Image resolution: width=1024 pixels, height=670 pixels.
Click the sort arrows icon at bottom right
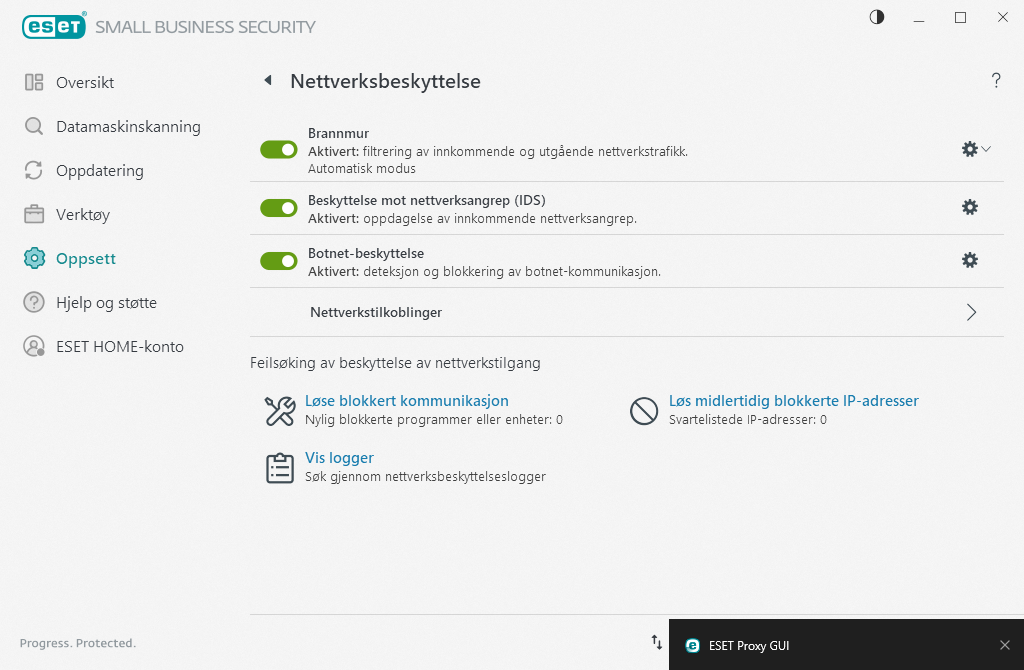tap(656, 643)
